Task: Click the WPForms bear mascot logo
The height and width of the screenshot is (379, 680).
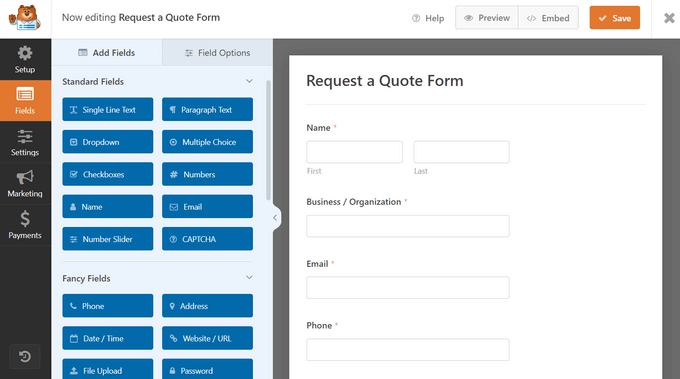Action: click(25, 18)
